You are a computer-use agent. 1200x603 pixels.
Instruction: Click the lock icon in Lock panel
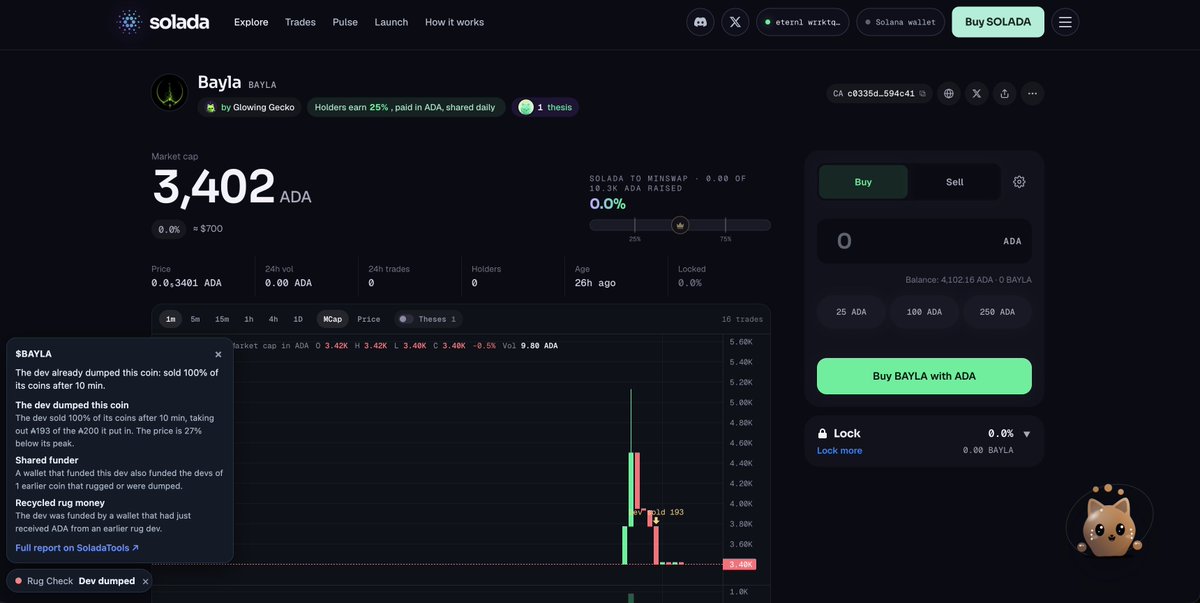click(823, 433)
